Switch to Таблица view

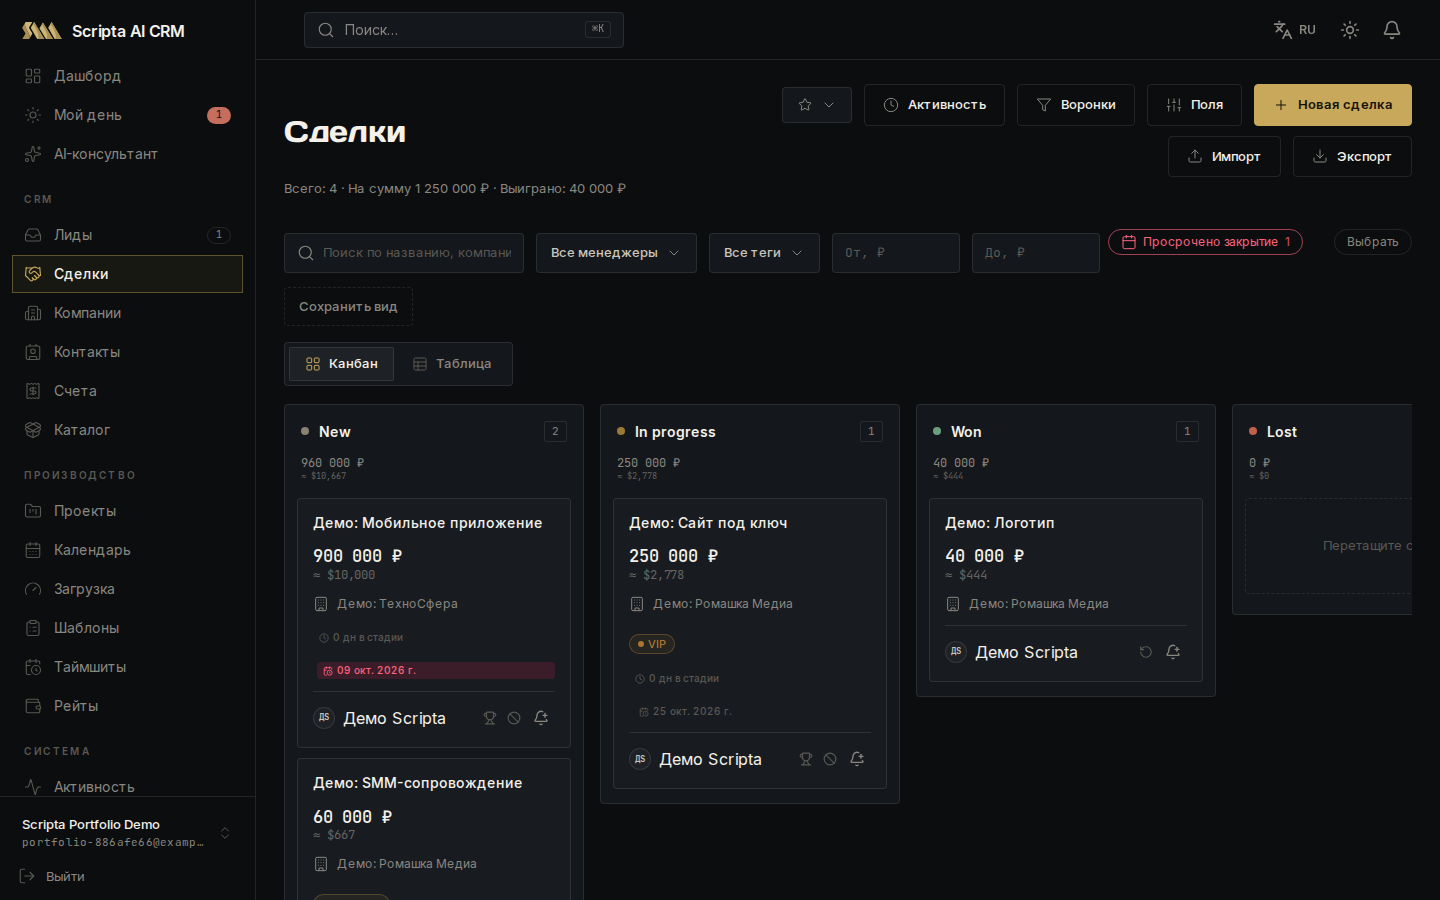(x=452, y=364)
